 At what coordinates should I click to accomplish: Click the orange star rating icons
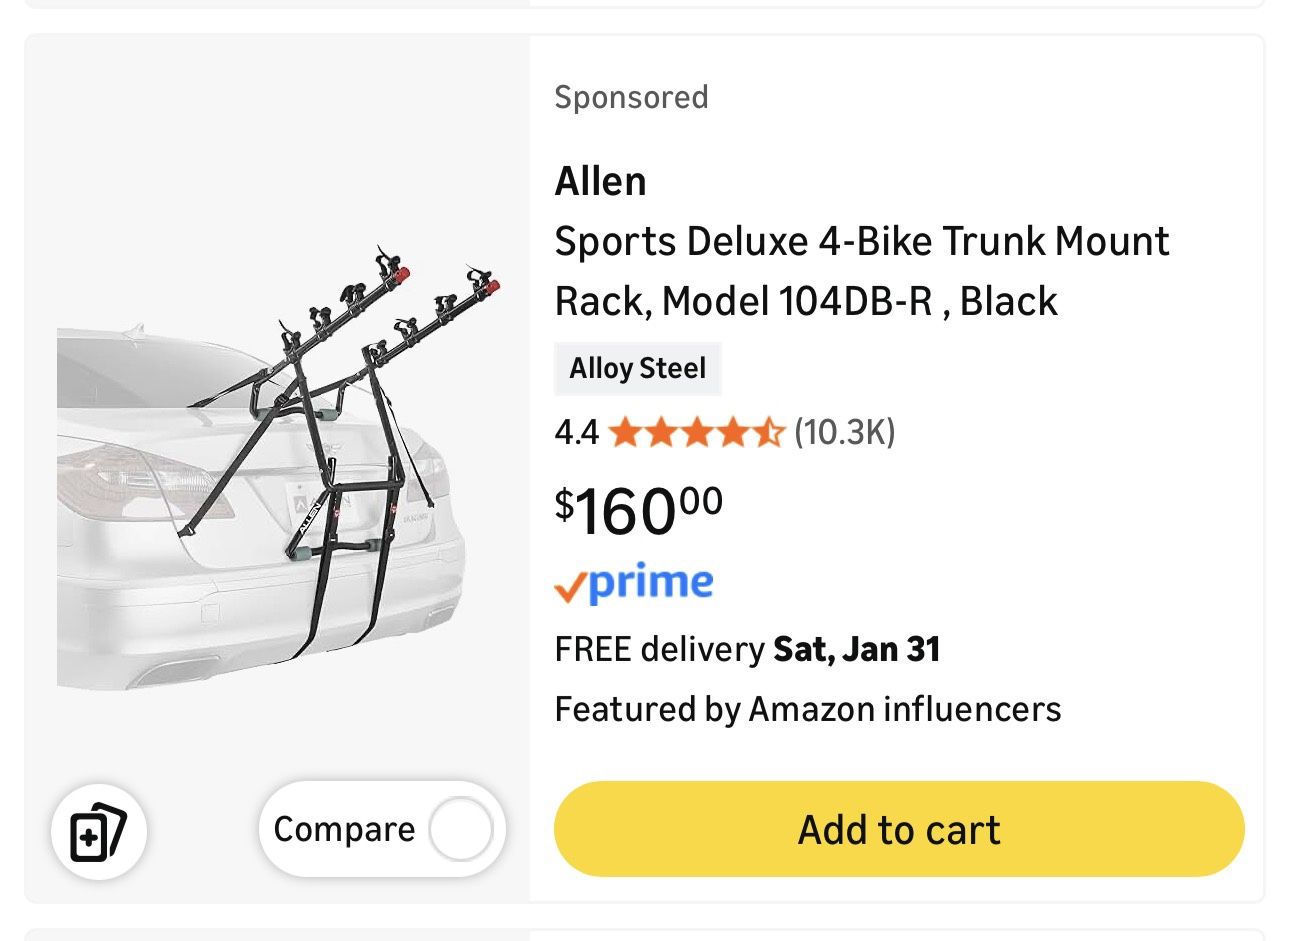(x=695, y=433)
